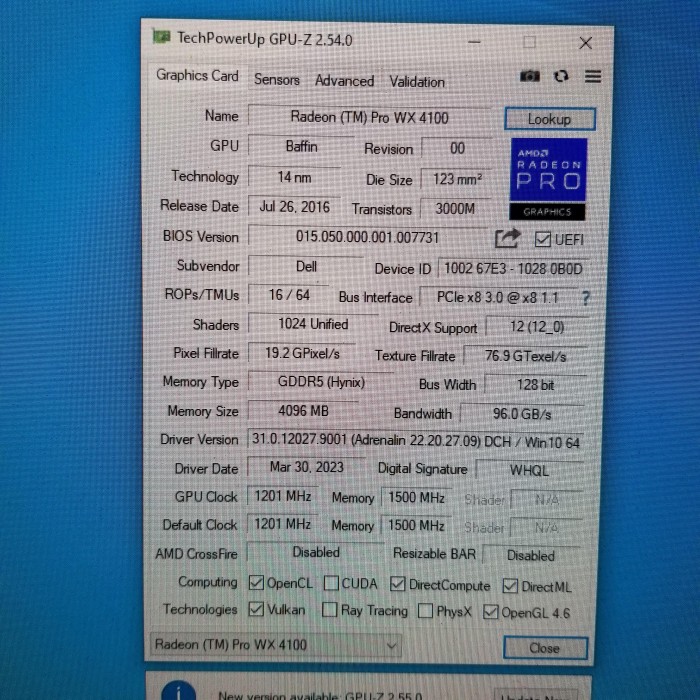Click the Memory Type GDDR5 (Hynix)
This screenshot has height=700, width=700.
(x=321, y=382)
